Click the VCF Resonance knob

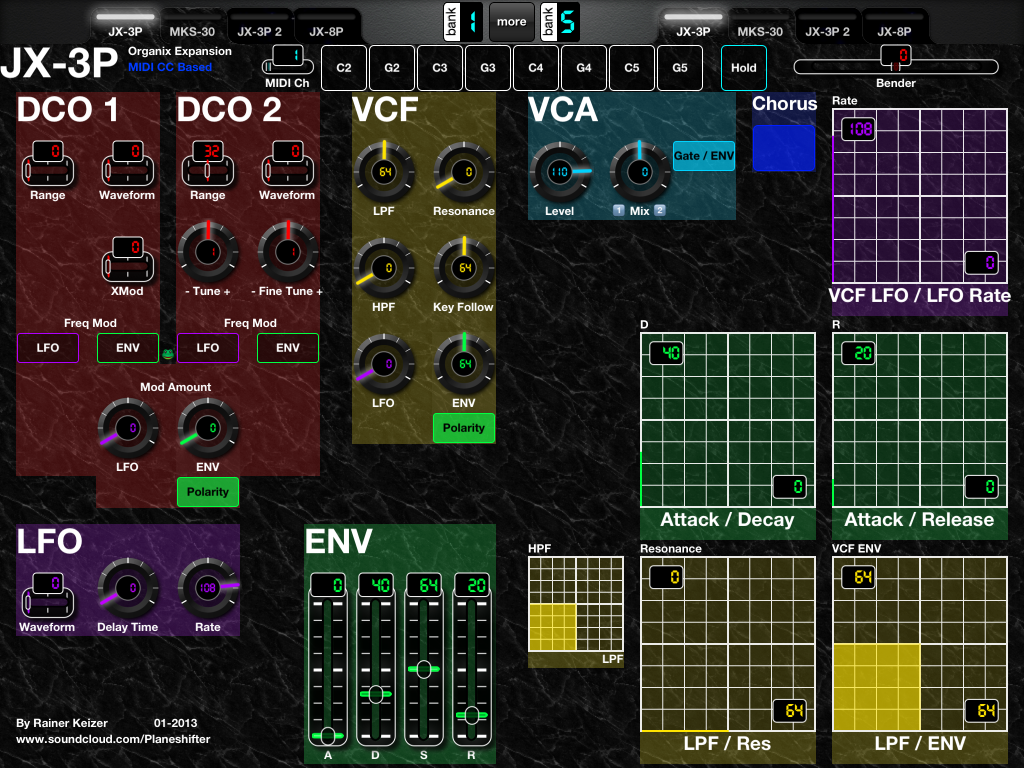[463, 172]
